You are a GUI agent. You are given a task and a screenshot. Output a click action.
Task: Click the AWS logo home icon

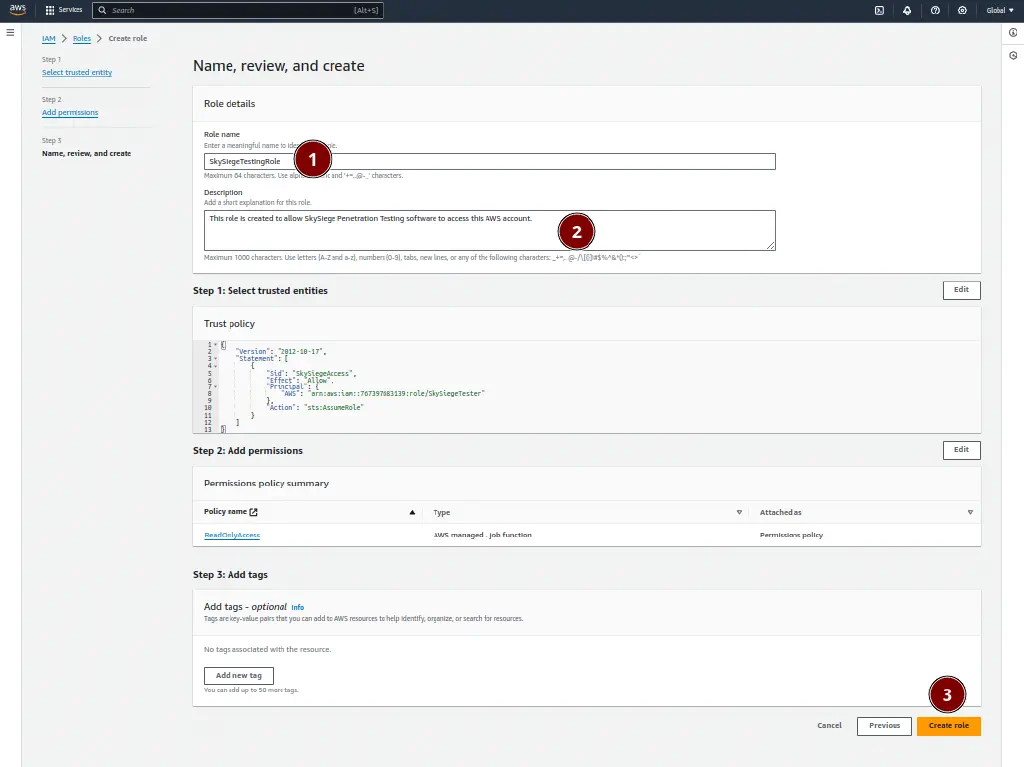tap(18, 10)
